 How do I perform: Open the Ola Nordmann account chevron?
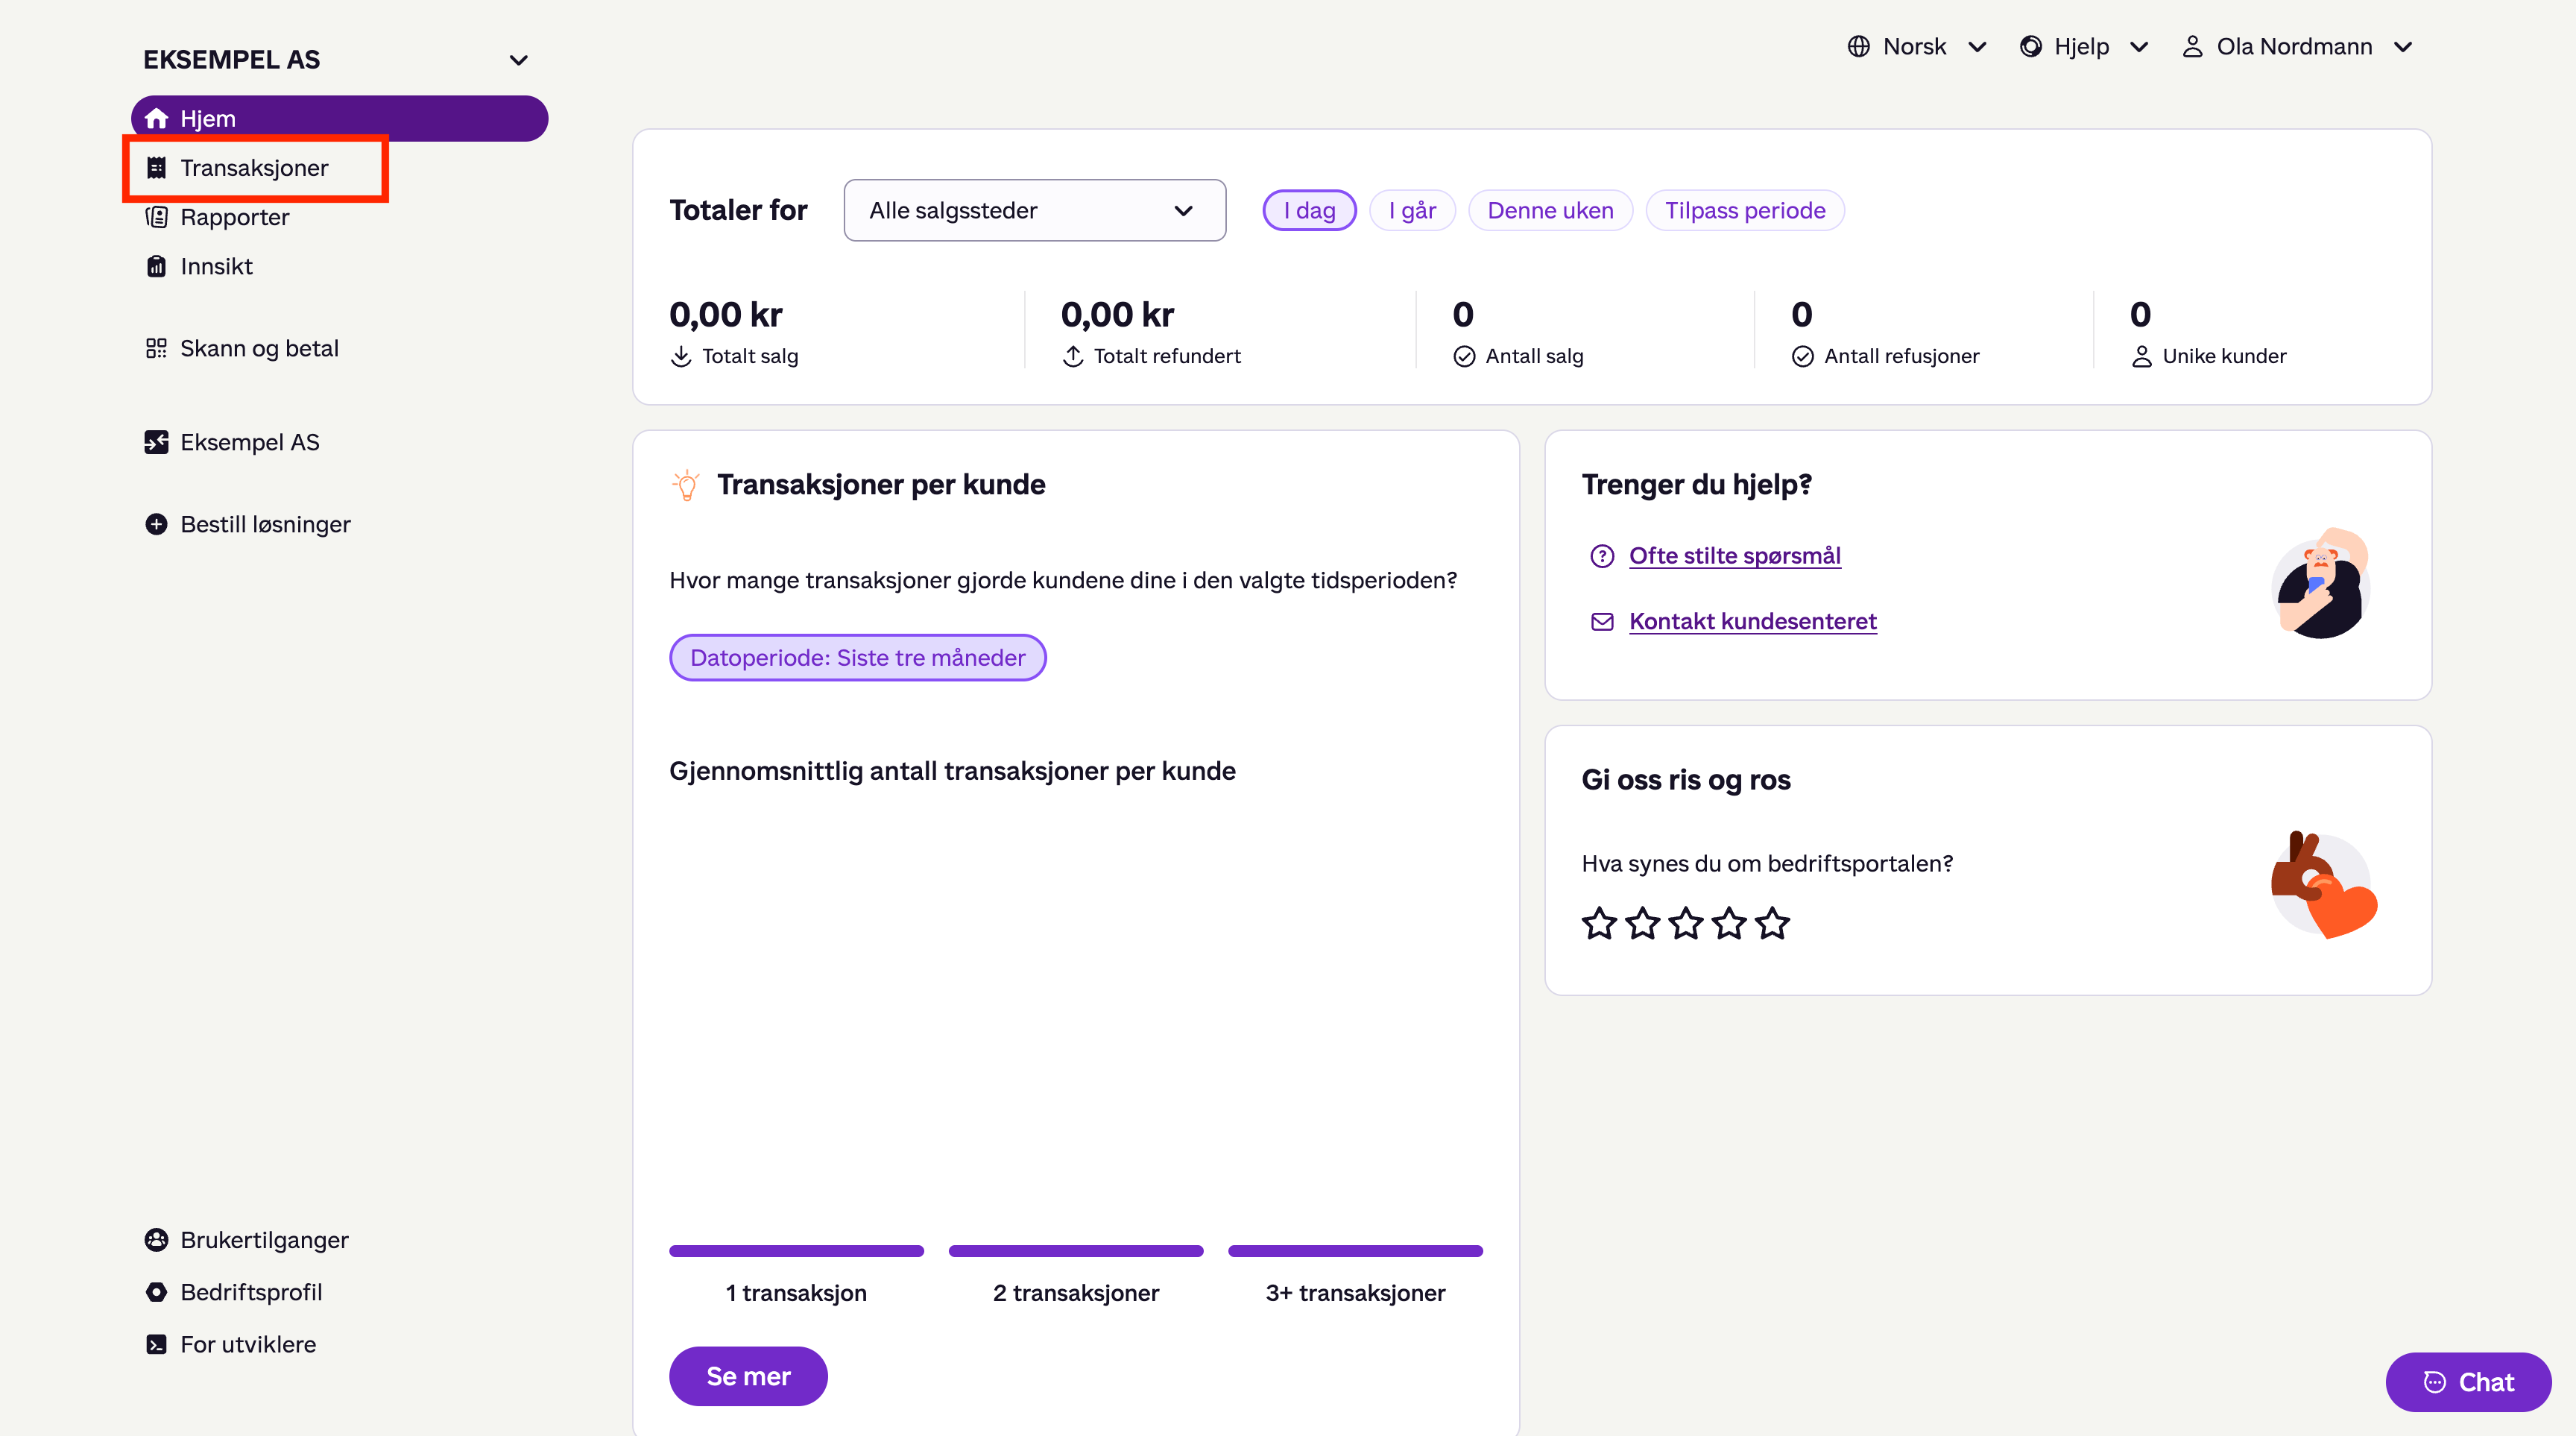(x=2403, y=47)
